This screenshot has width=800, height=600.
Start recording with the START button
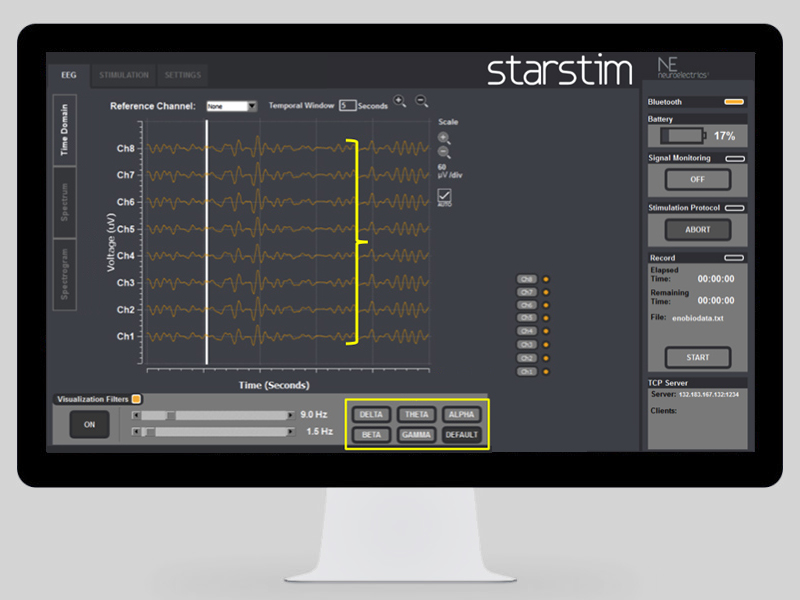click(x=697, y=358)
